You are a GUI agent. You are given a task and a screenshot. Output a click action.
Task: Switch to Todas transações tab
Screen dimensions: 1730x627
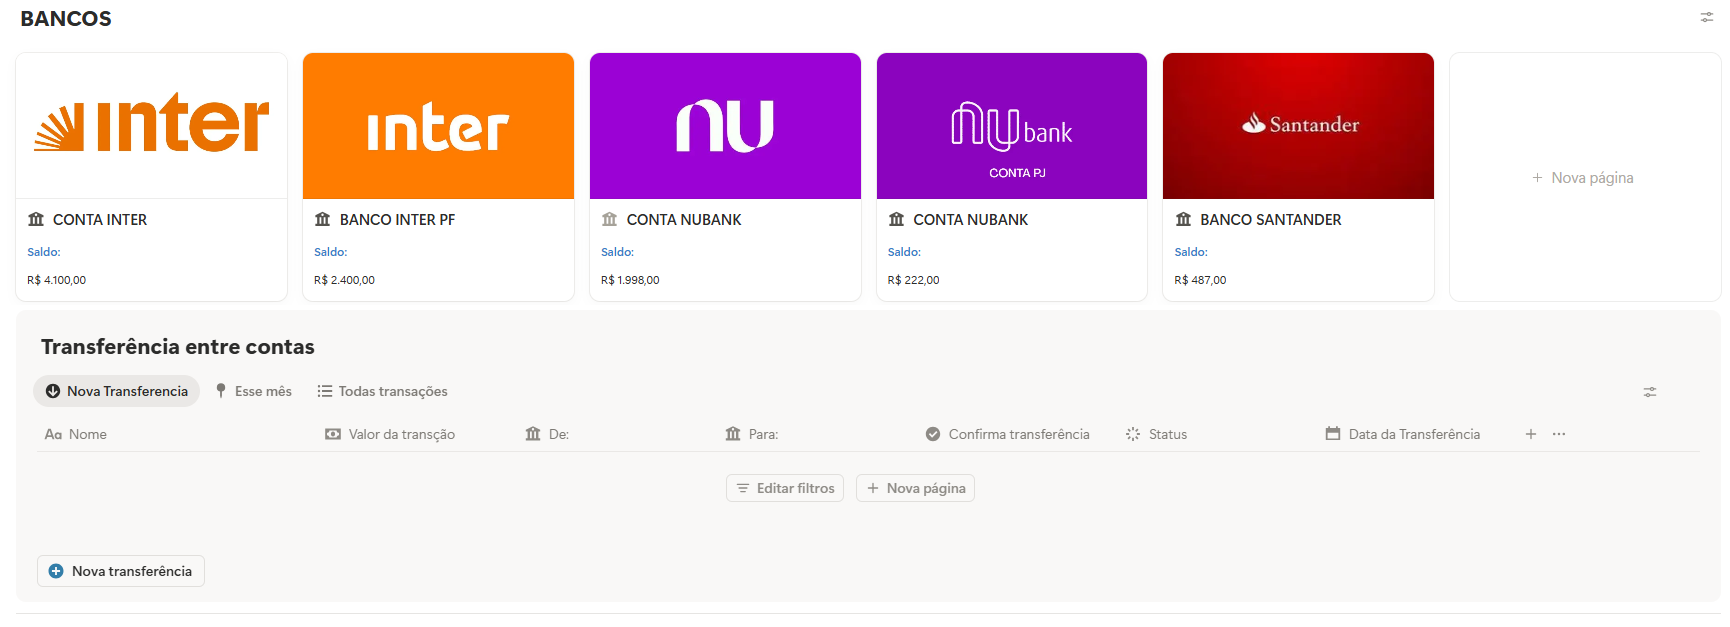[382, 391]
